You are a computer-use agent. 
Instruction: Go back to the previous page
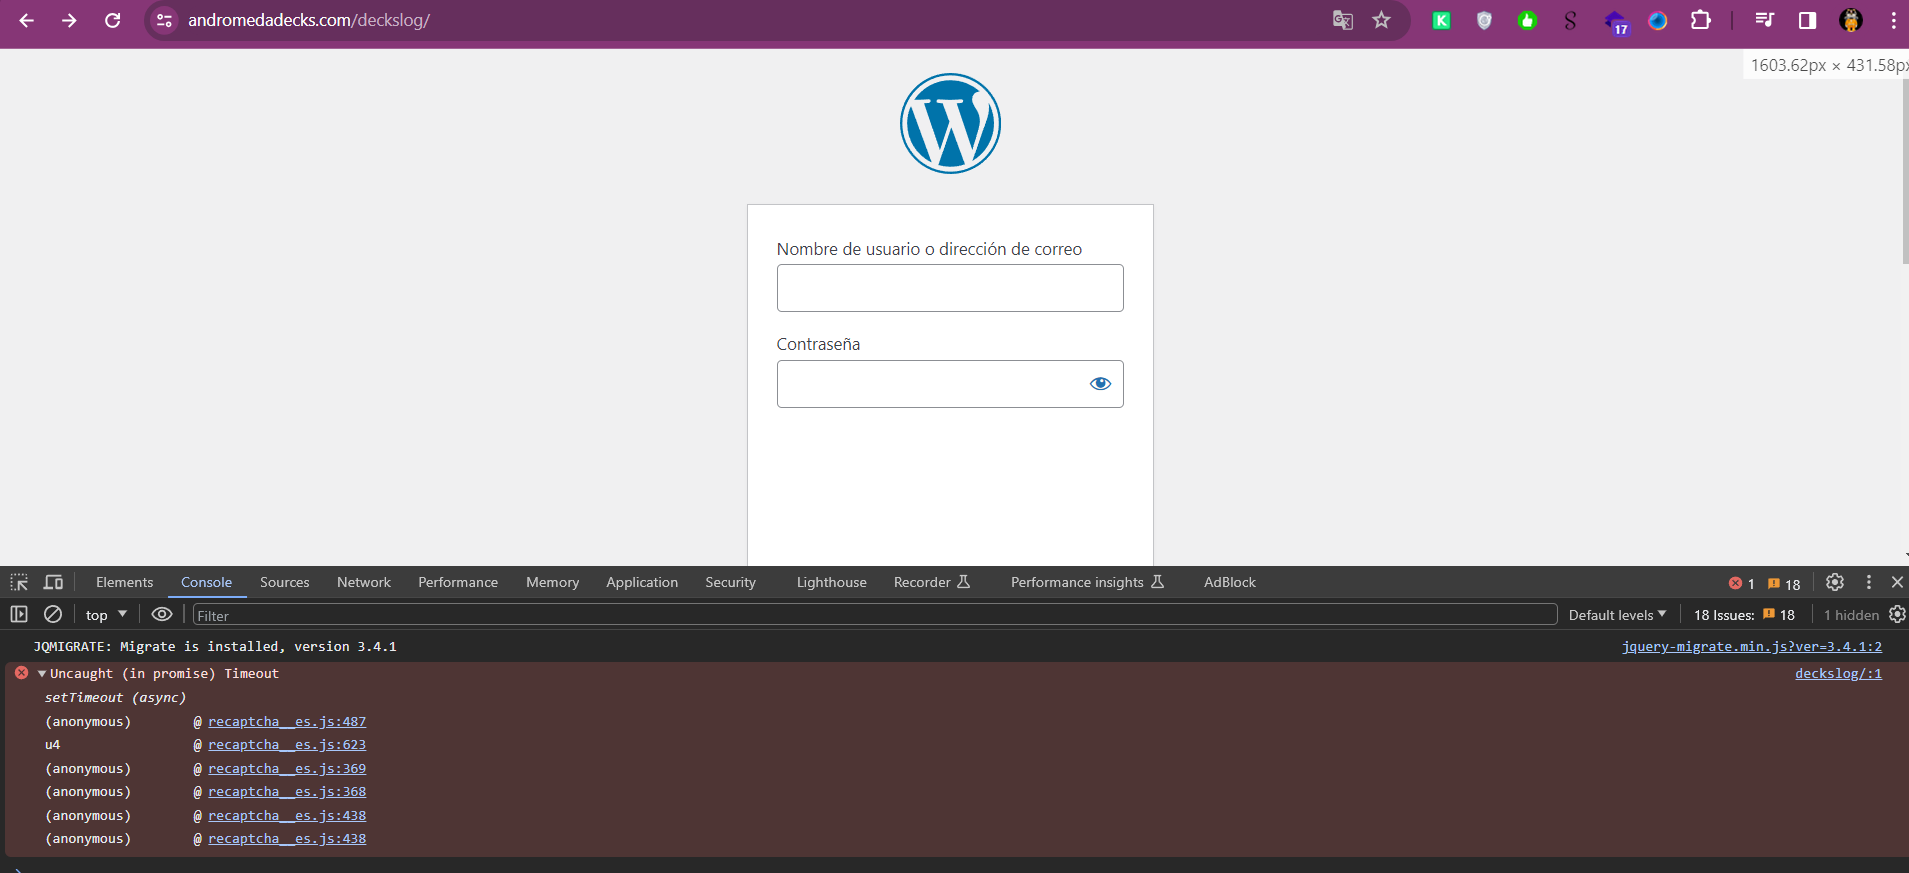[x=27, y=20]
